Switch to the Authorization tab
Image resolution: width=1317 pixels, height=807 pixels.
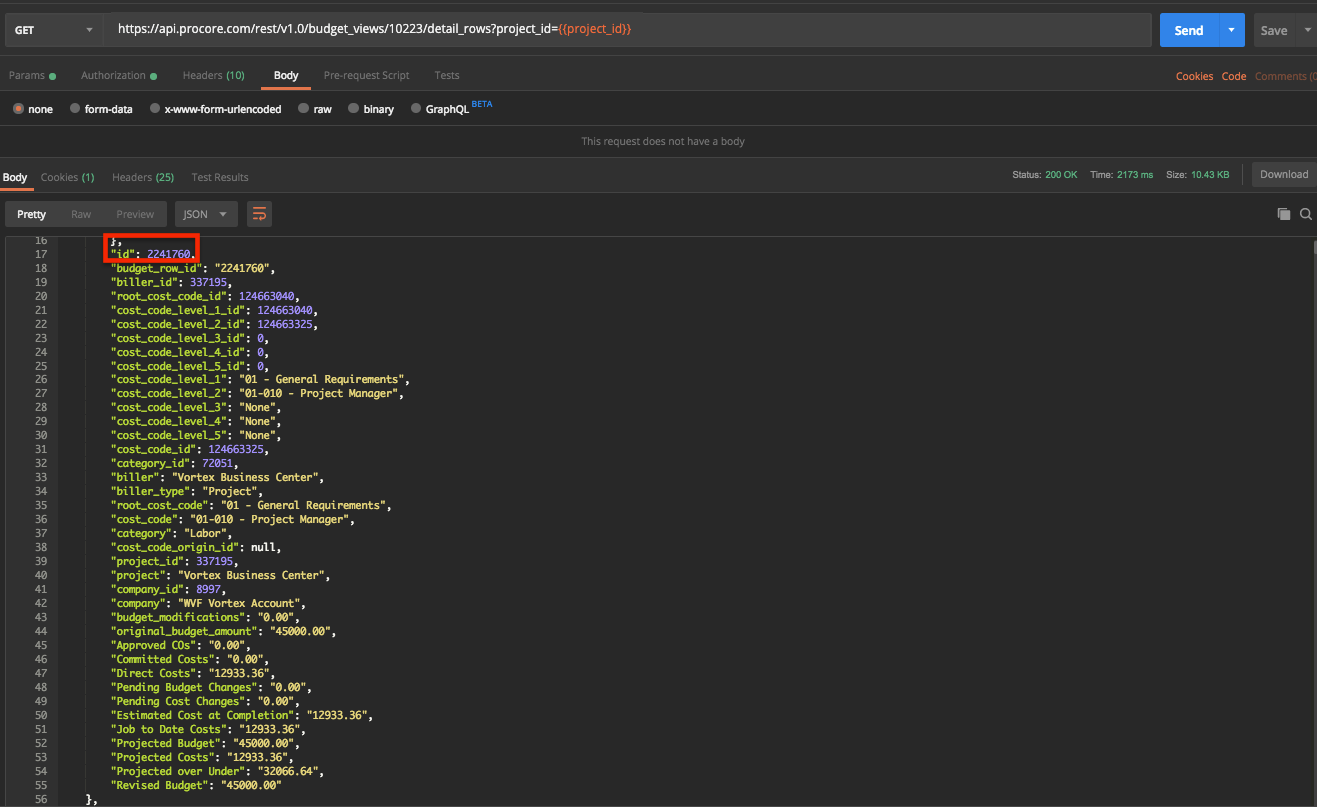pos(113,76)
